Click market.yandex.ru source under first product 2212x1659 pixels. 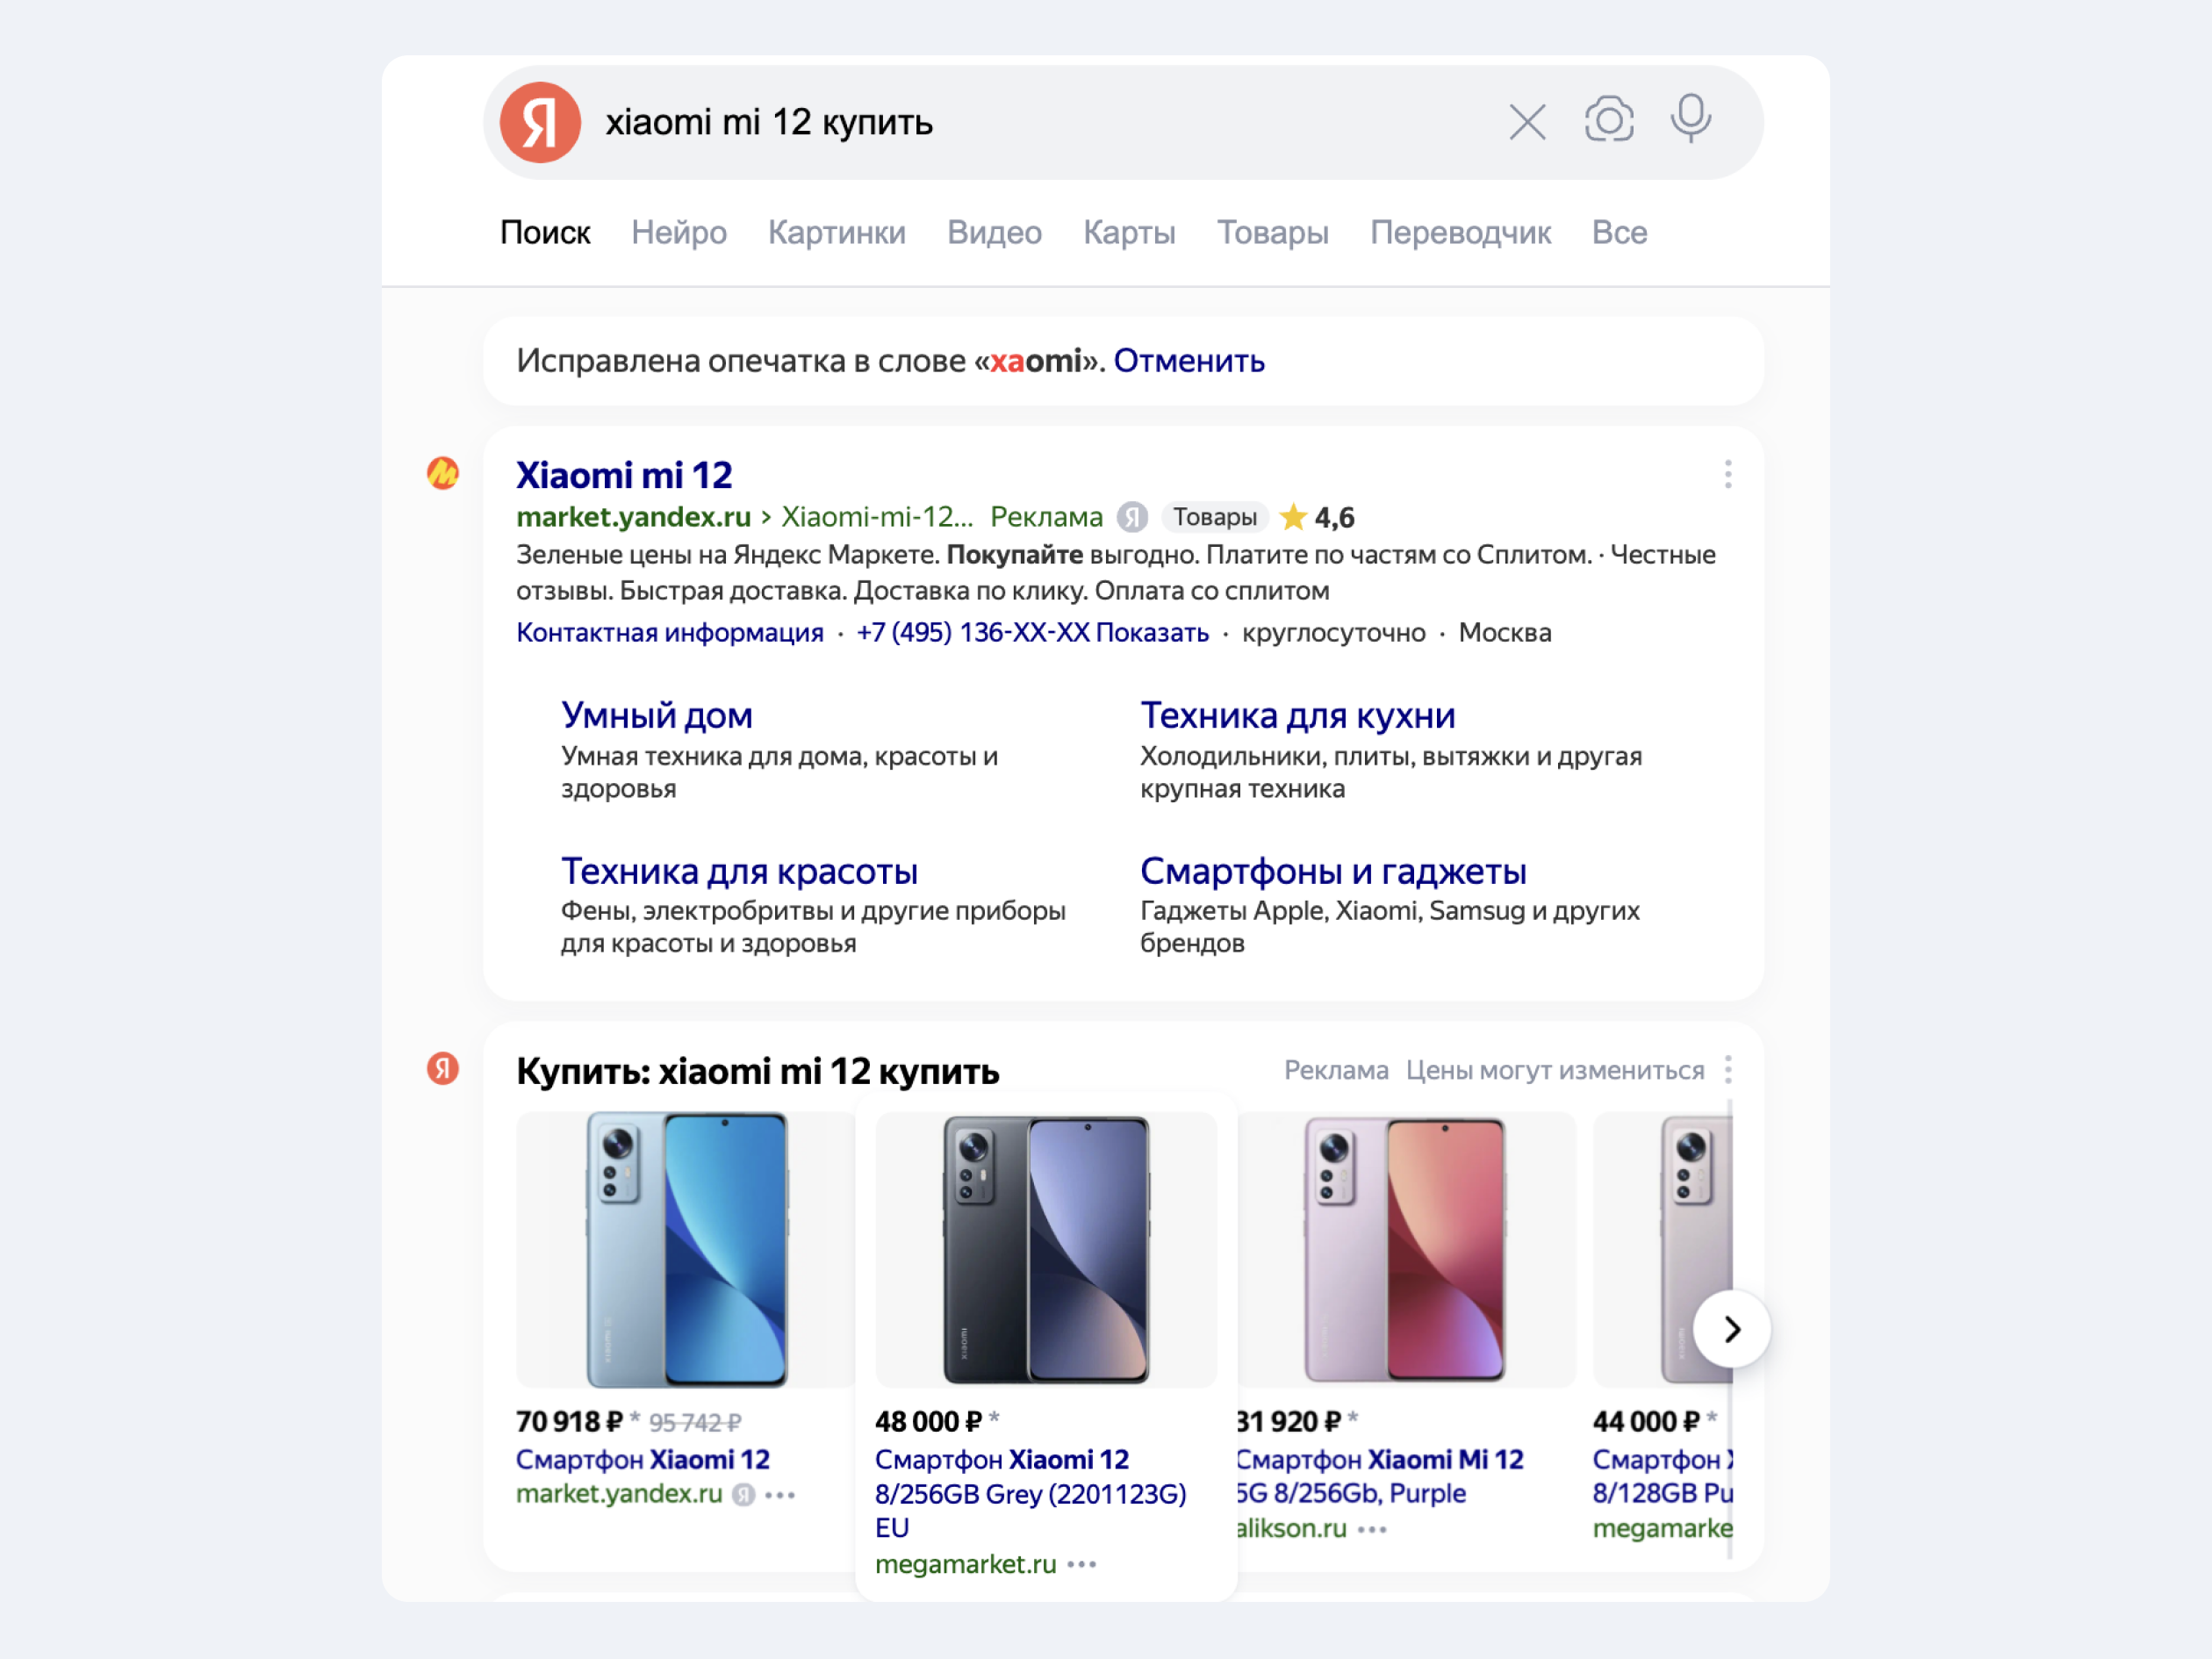coord(619,1494)
